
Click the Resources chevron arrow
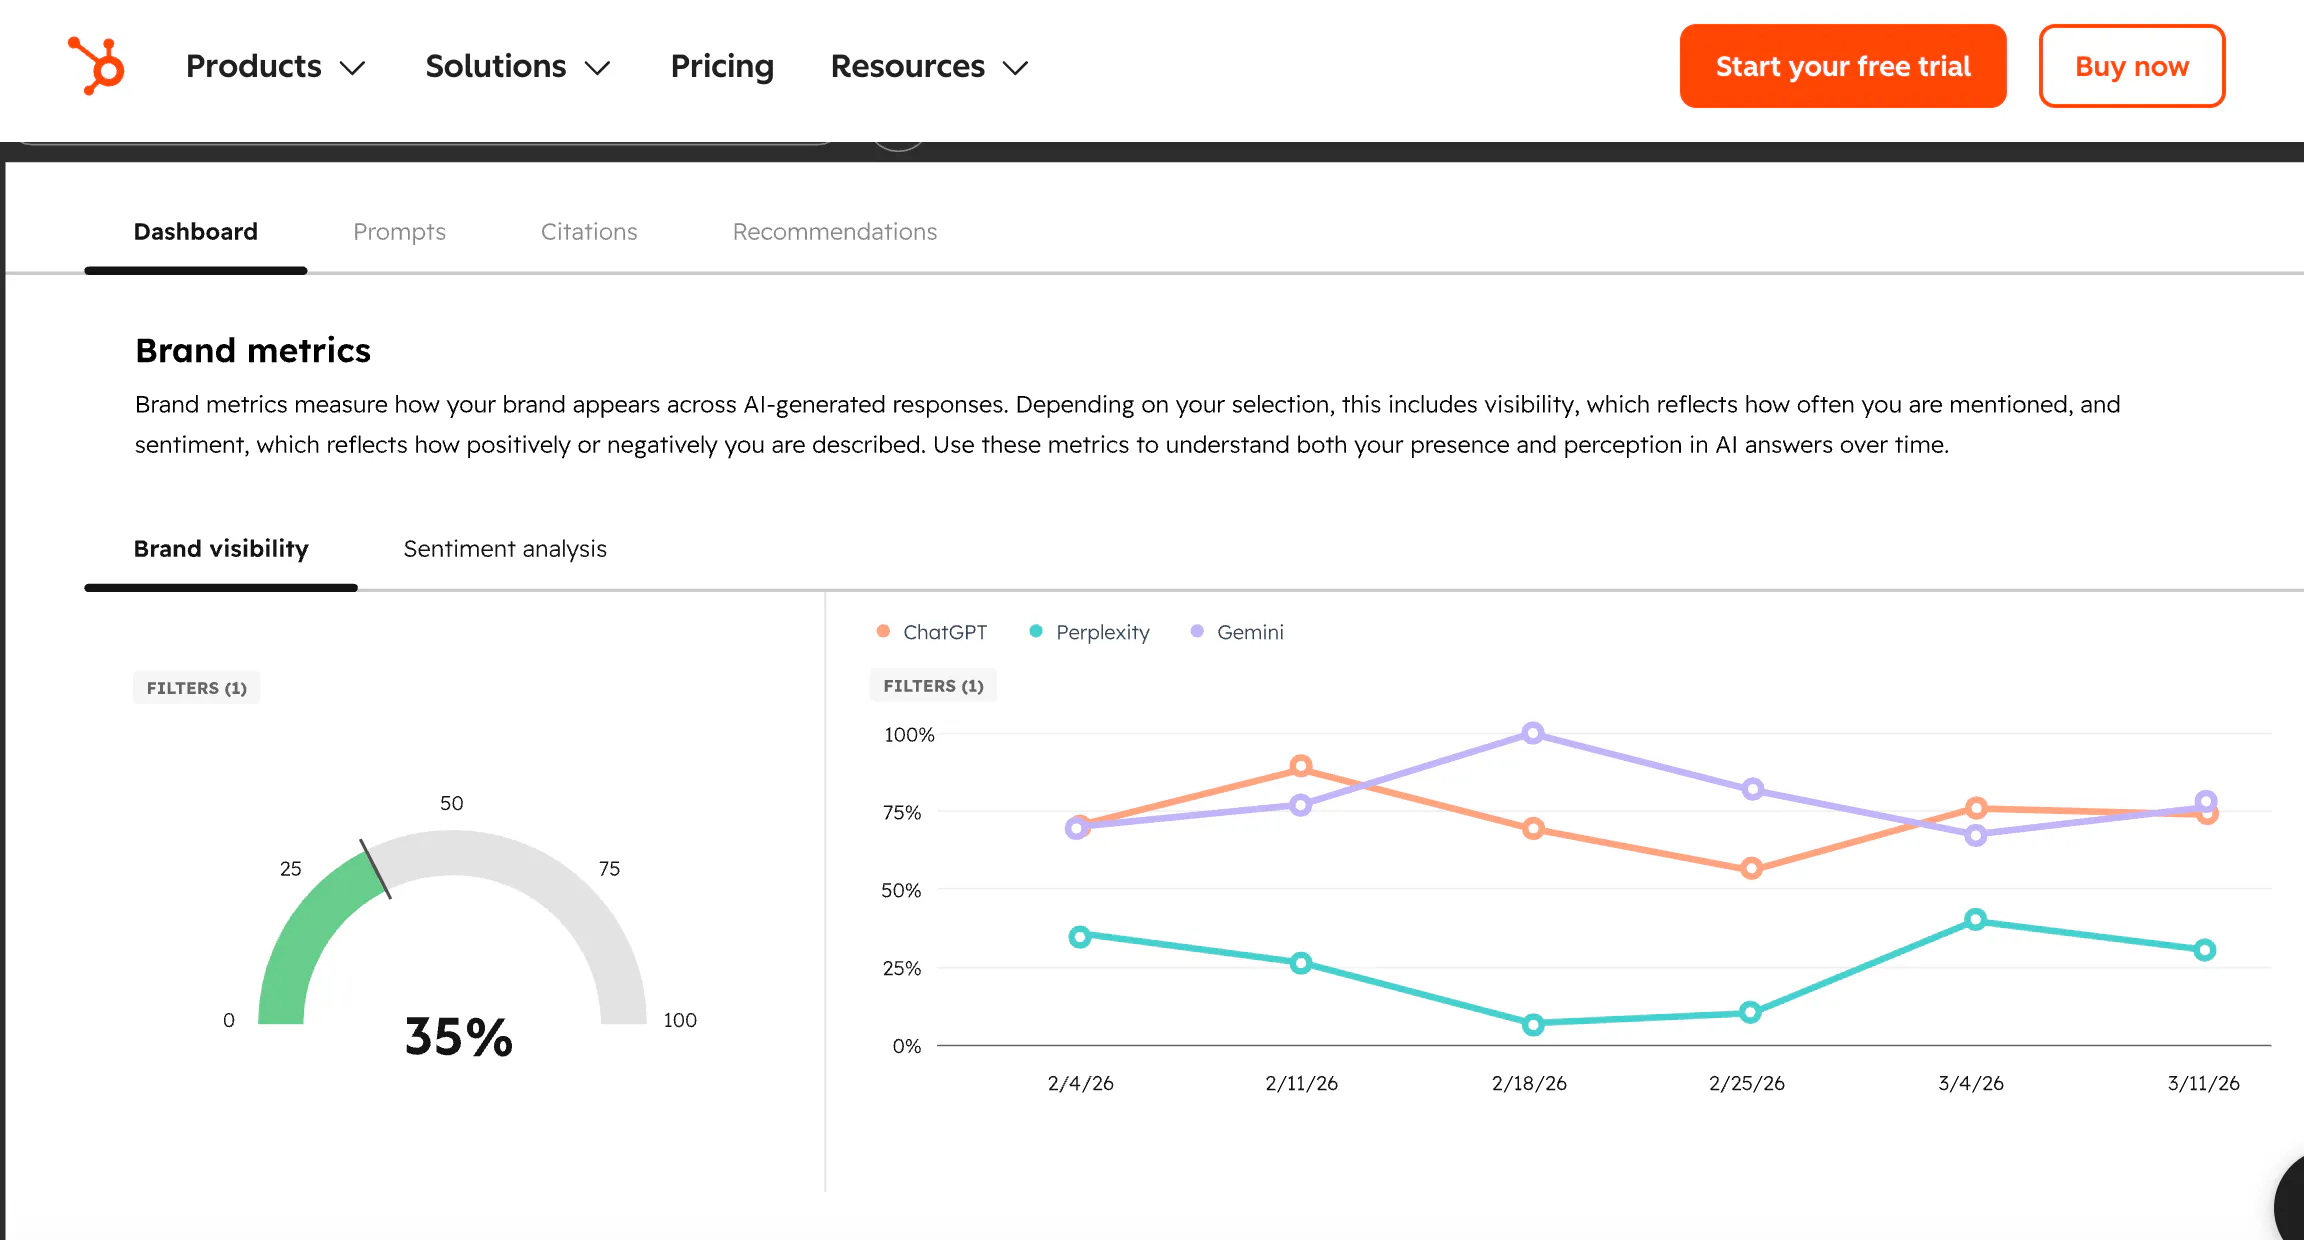1015,68
